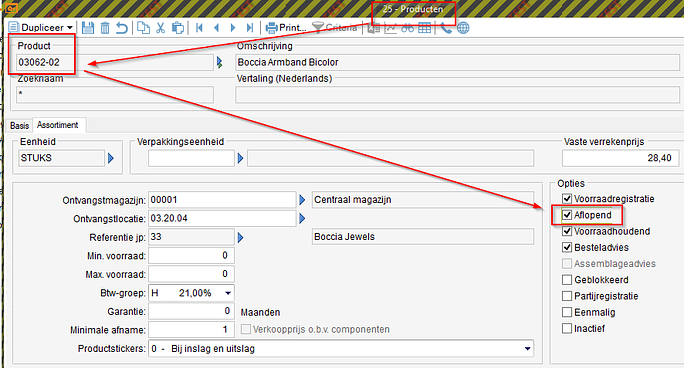Go to the last record
Viewport: 684px width, 368px height.
click(250, 28)
